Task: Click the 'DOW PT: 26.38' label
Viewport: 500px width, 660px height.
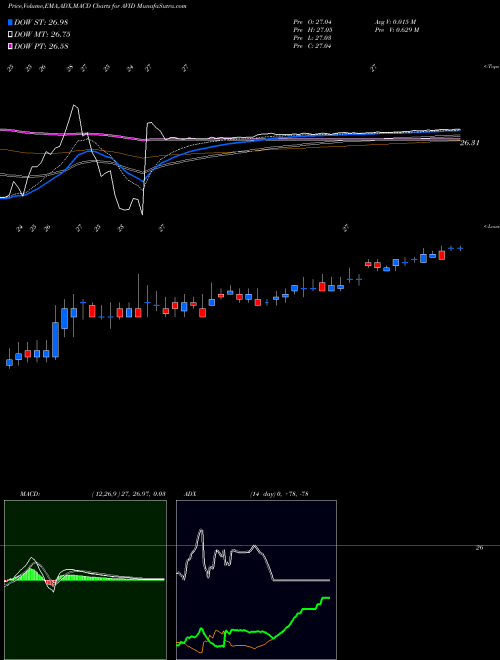Action: click(x=41, y=46)
